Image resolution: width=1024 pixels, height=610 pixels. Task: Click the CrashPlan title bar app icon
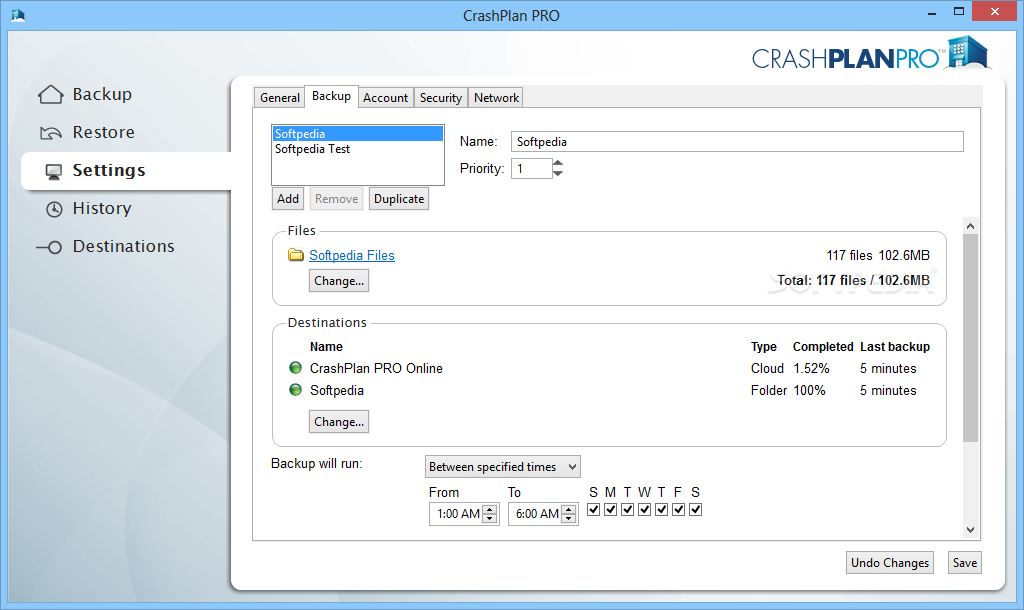pyautogui.click(x=18, y=14)
